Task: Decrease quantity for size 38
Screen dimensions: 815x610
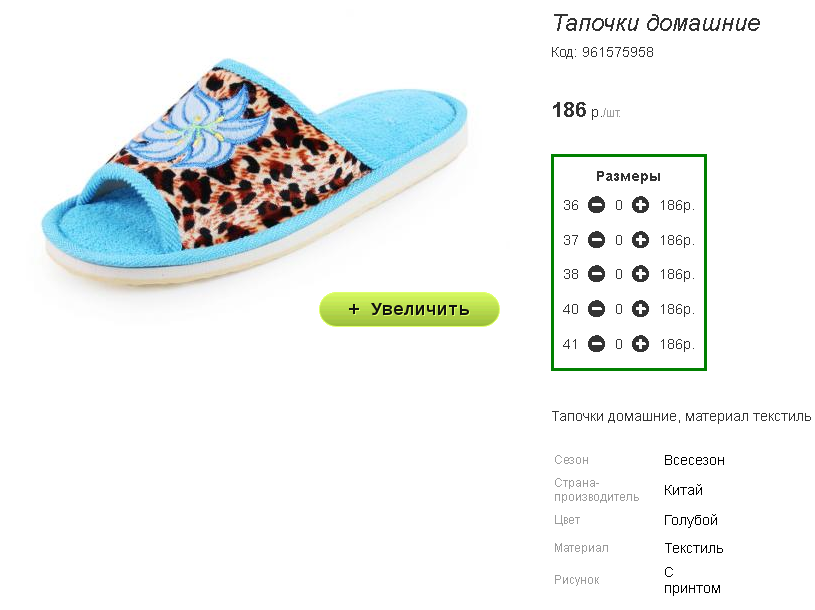Action: point(596,274)
